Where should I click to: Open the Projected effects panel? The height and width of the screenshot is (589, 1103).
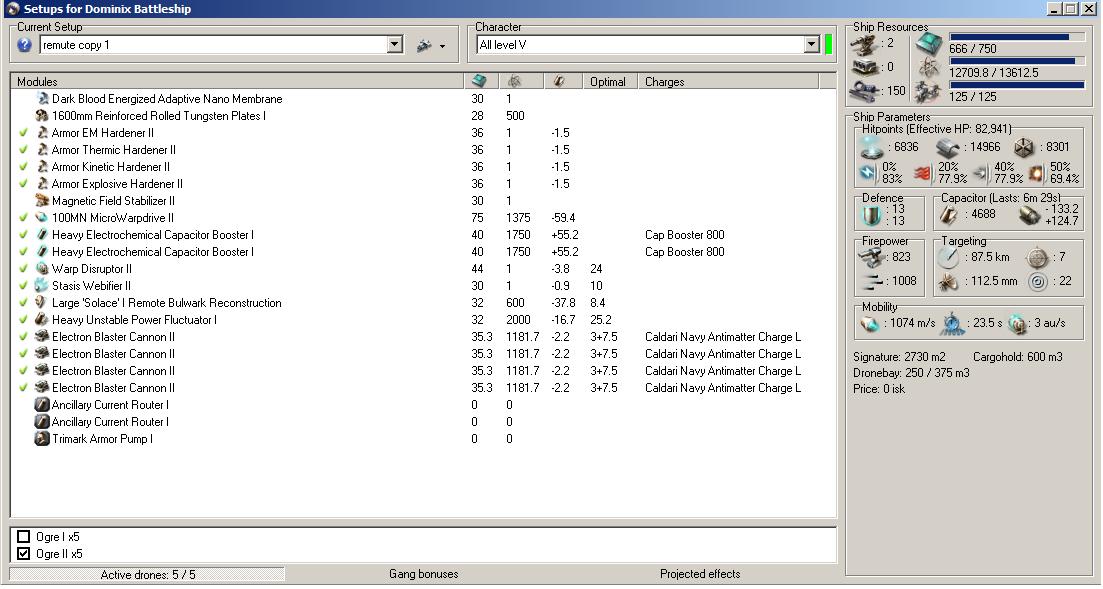[700, 574]
